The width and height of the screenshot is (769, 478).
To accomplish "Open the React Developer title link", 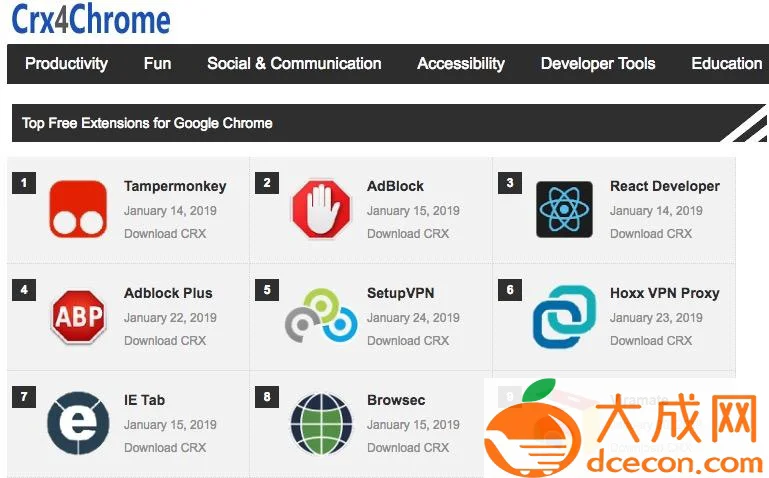I will pos(665,186).
